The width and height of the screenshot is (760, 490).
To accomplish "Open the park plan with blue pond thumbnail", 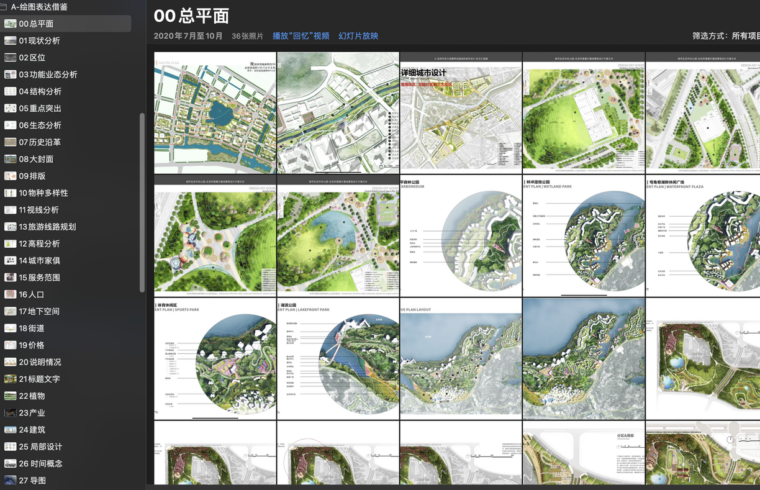I will tap(338, 236).
